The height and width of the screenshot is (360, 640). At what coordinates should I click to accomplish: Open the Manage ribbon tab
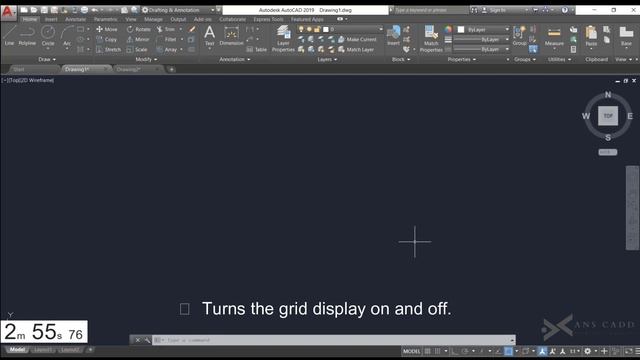[x=153, y=19]
